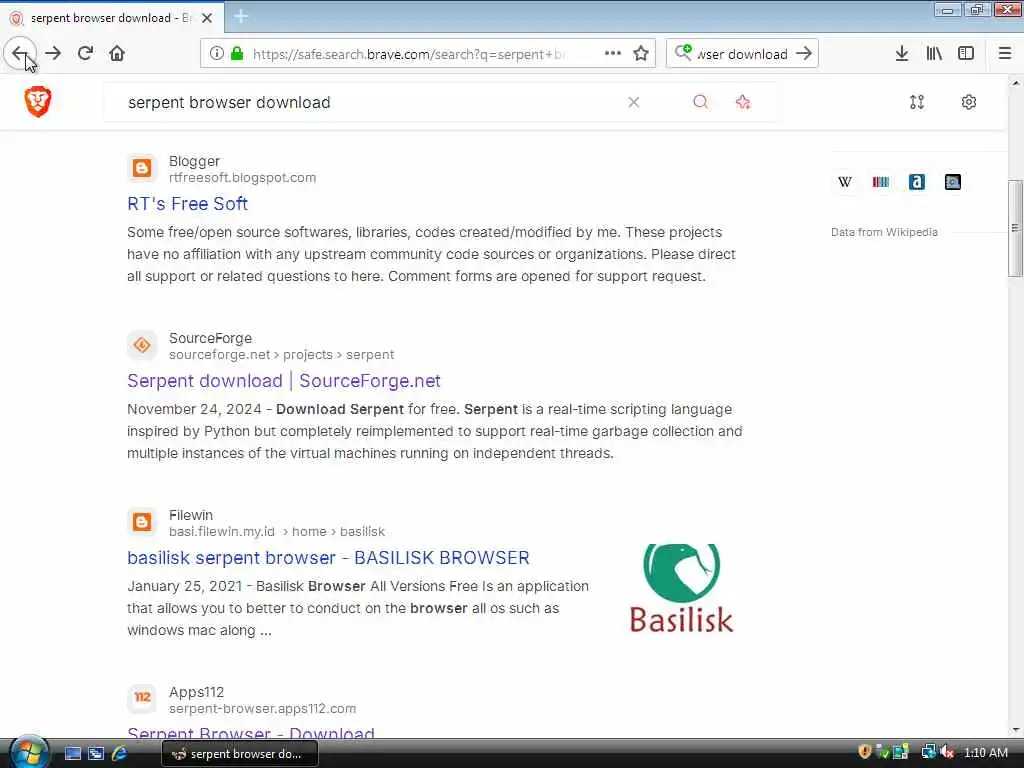1024x768 pixels.
Task: Click the dark square icon beside Amazon icon
Action: [952, 182]
